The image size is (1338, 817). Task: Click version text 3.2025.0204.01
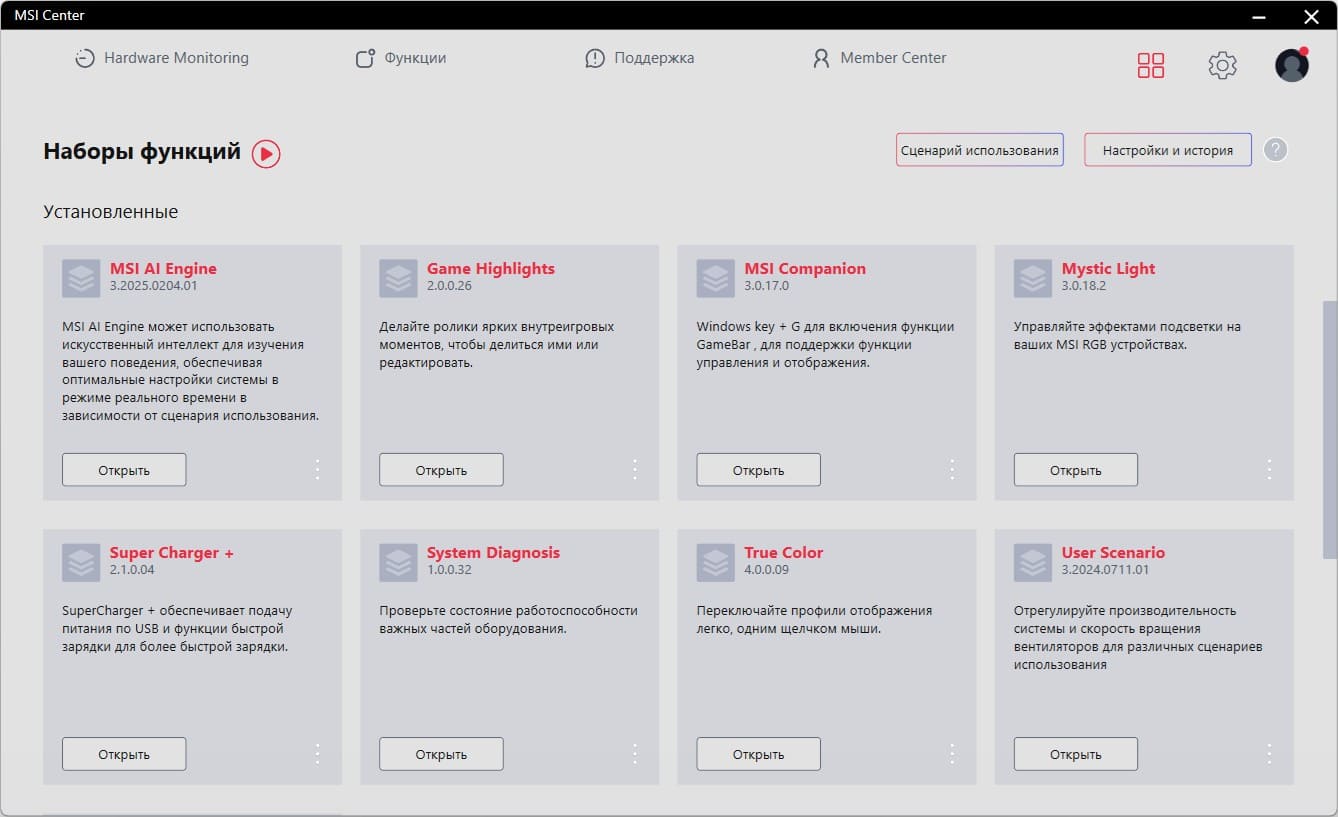coord(154,286)
